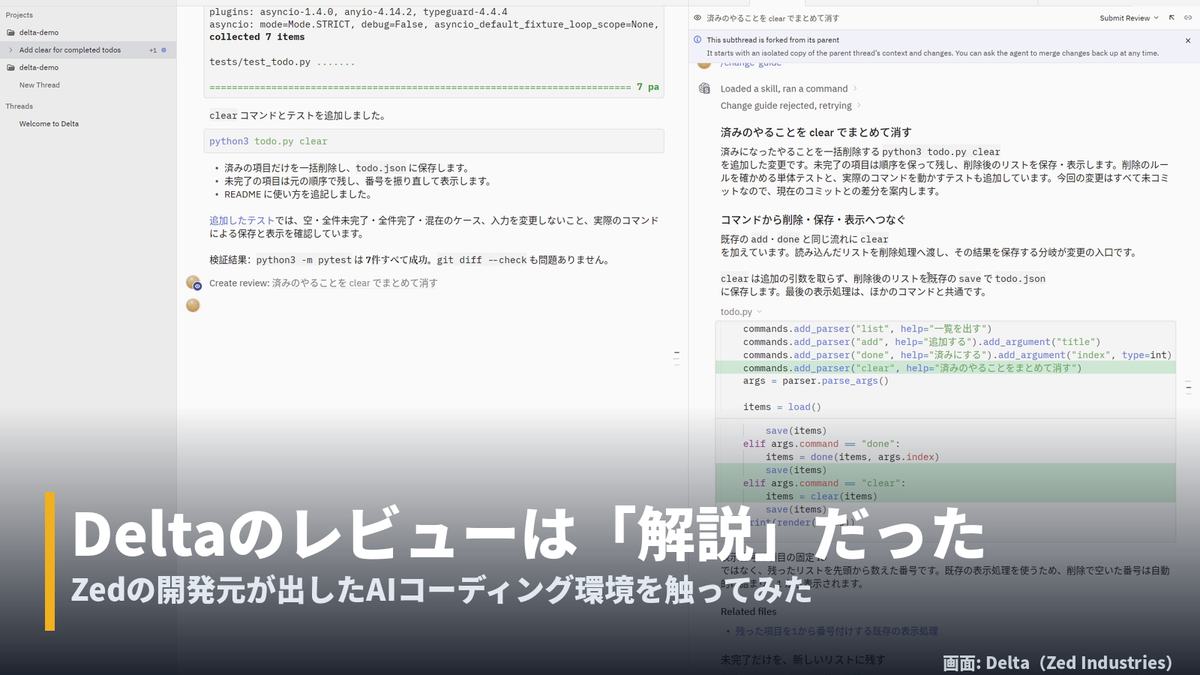Expand 'Change guide rejected, retrying'
This screenshot has height=675, width=1200.
point(790,105)
